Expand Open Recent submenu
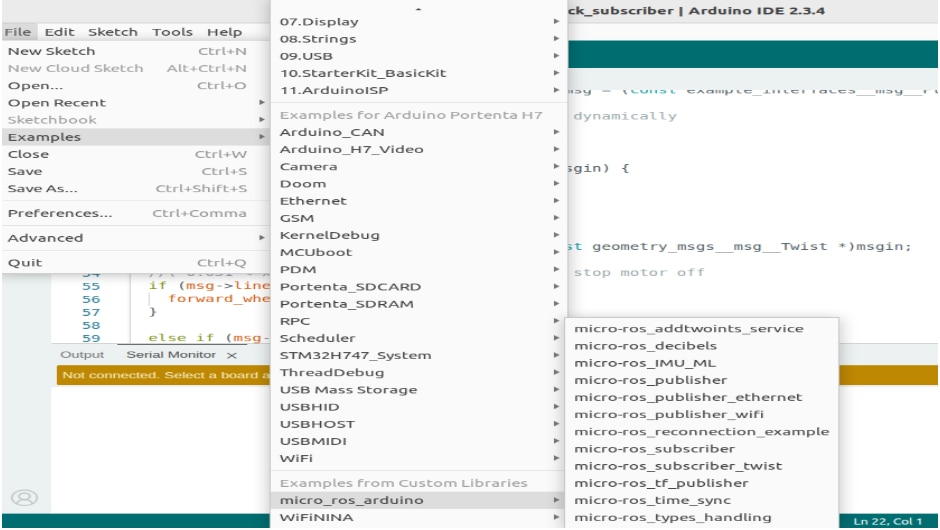 (135, 103)
